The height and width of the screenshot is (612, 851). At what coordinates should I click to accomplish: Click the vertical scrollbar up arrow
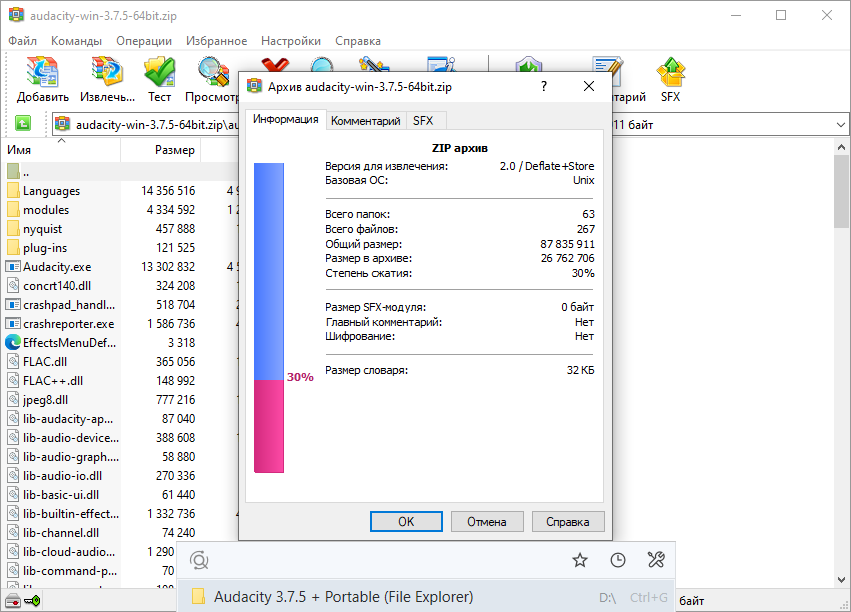(841, 147)
